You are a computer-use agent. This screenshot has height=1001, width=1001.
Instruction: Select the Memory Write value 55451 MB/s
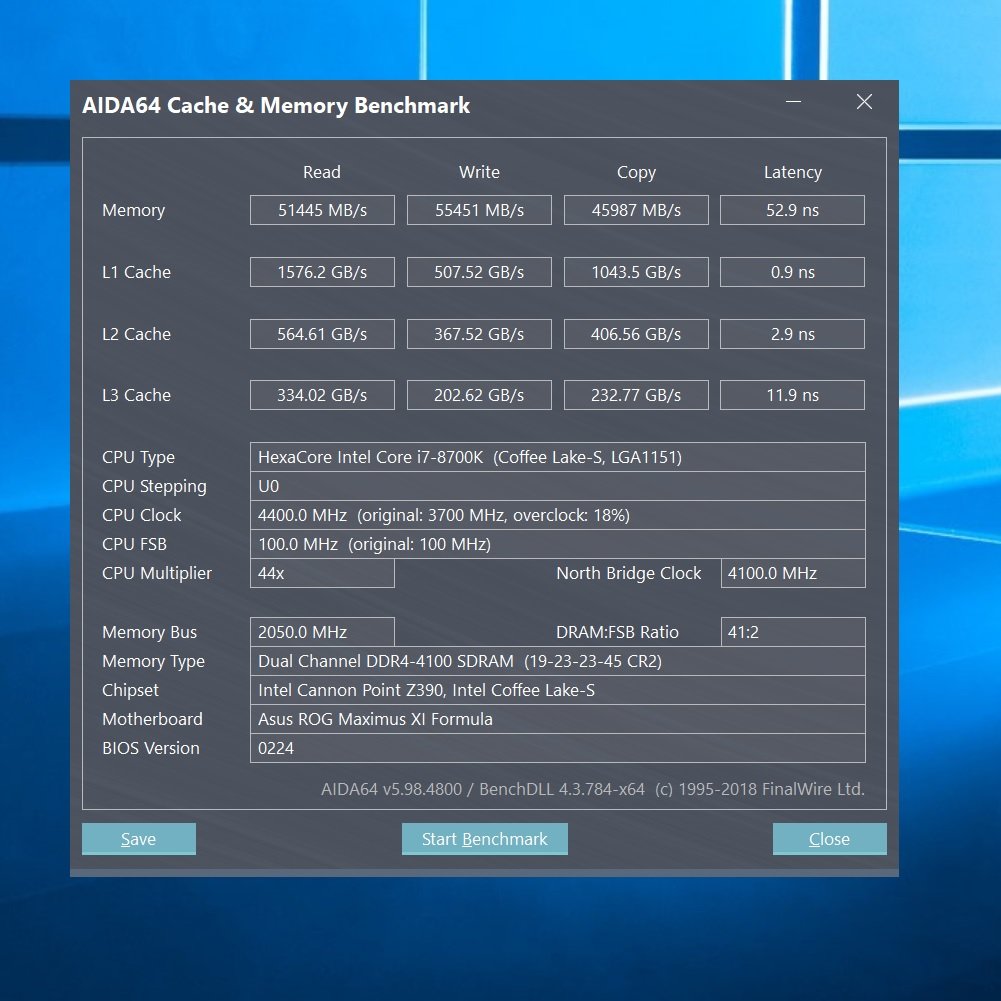click(x=479, y=210)
